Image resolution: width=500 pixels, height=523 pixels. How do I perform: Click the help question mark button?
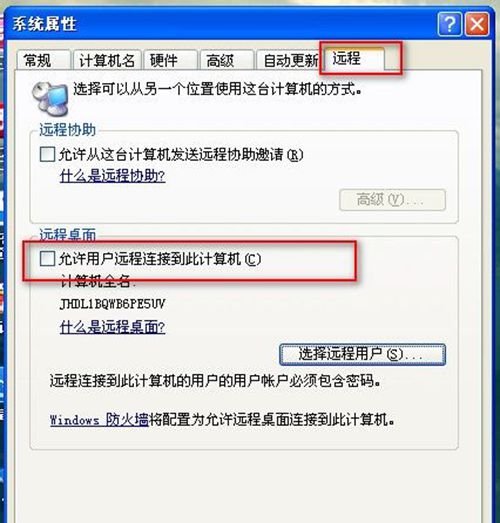click(449, 24)
